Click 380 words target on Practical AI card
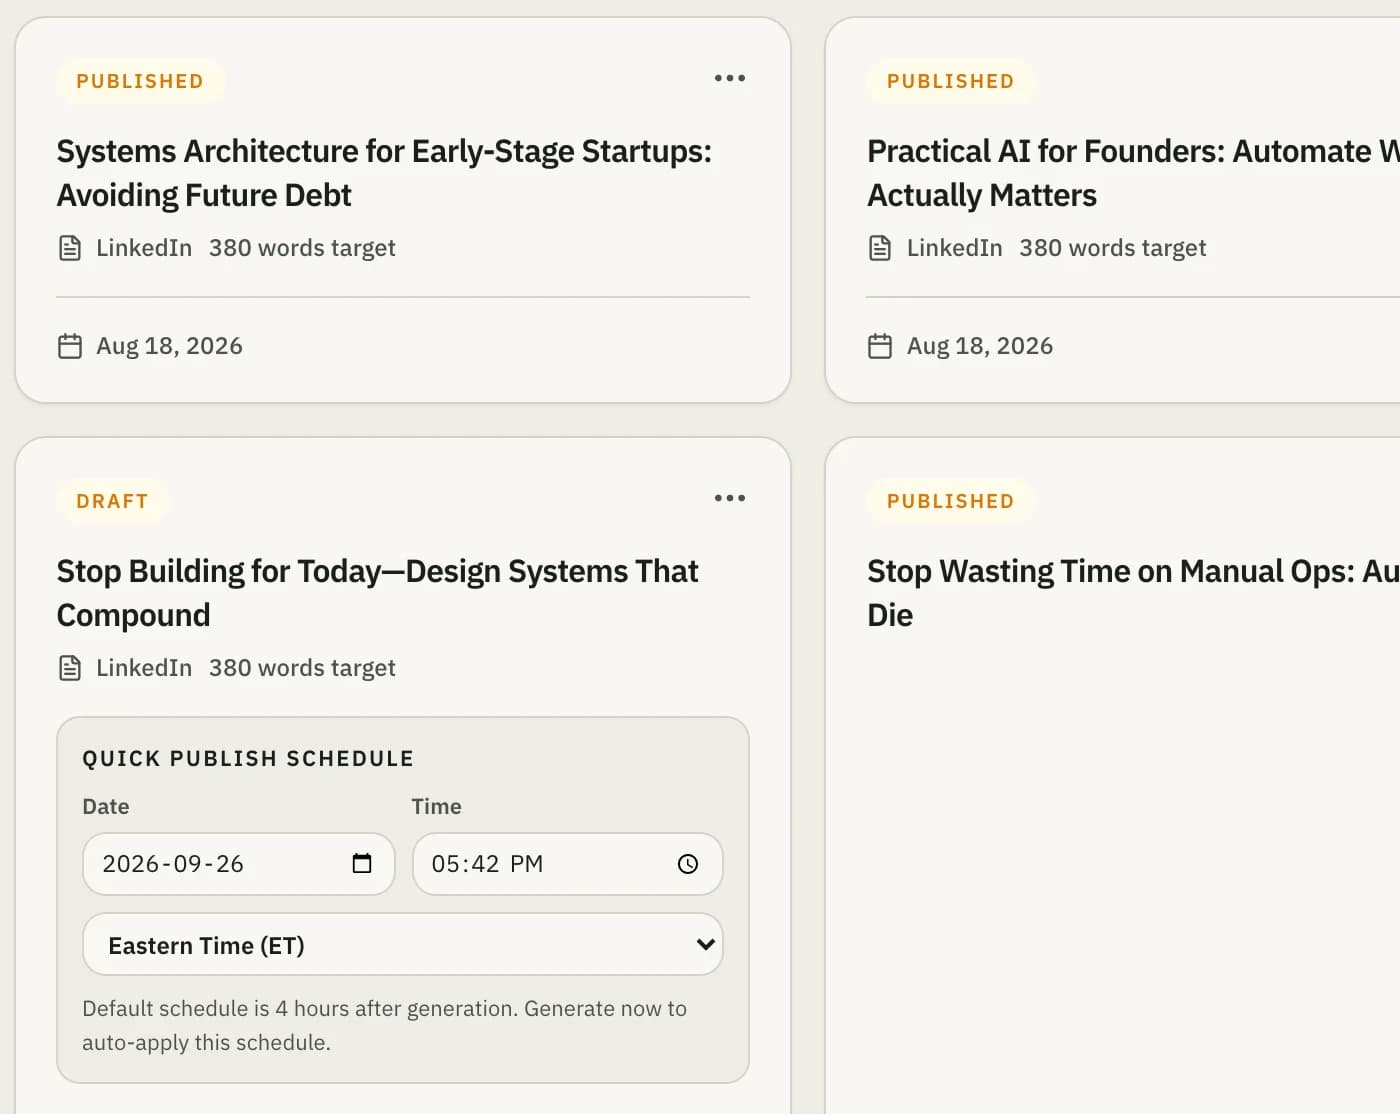1400x1114 pixels. 1113,248
